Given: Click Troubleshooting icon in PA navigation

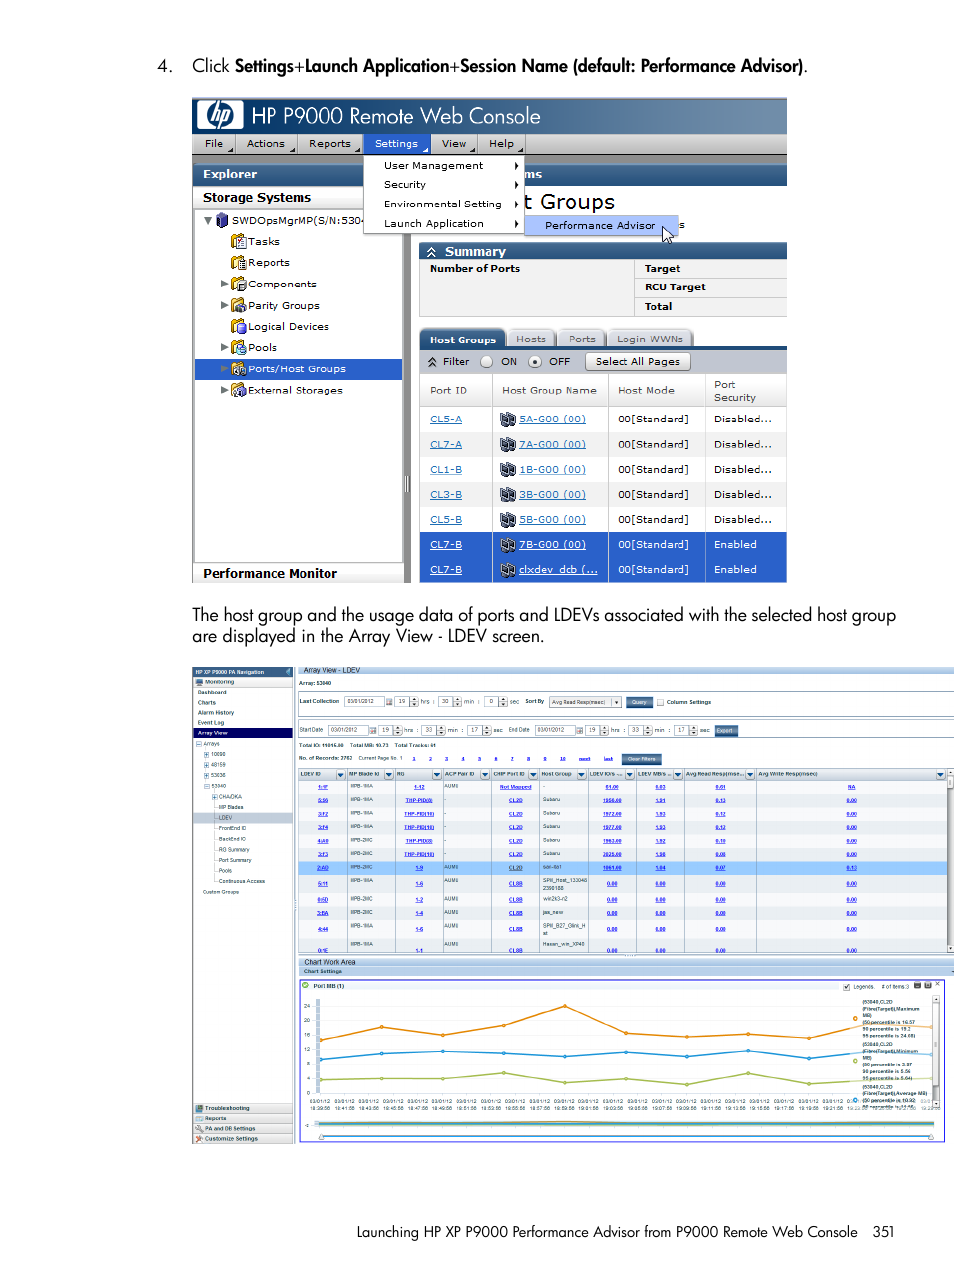Looking at the screenshot, I should point(199,1108).
